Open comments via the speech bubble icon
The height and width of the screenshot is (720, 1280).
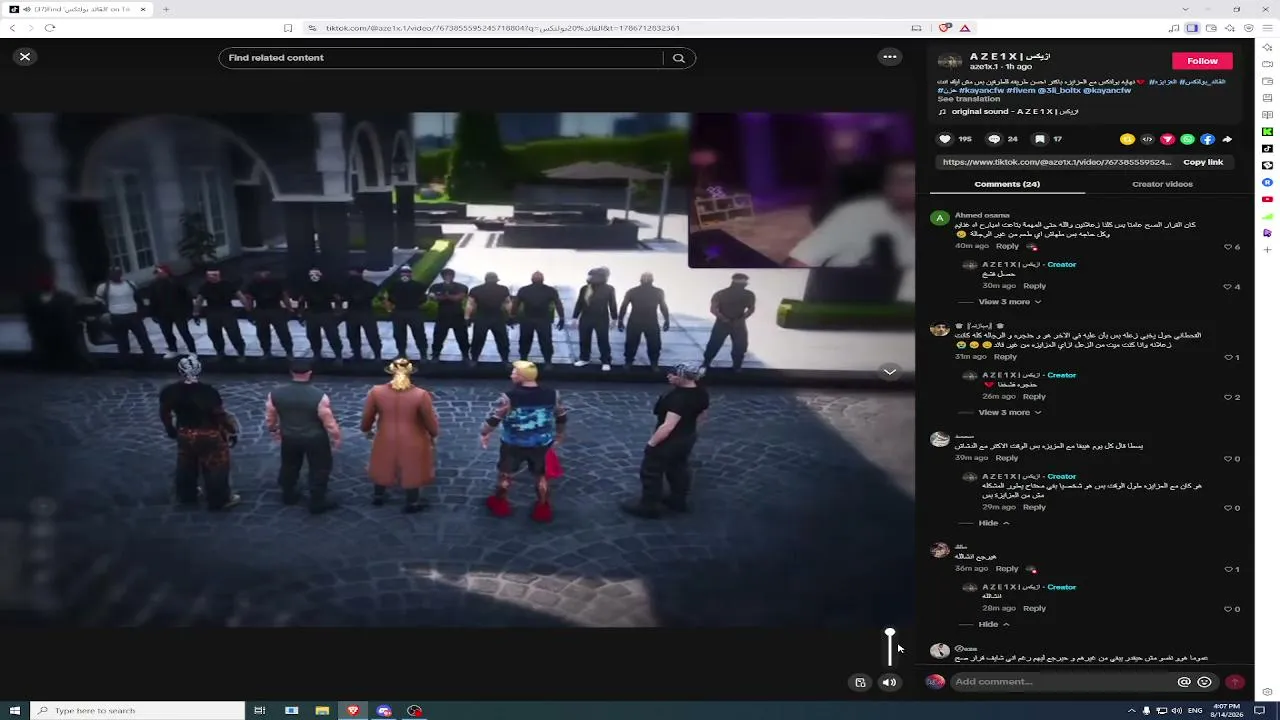994,139
